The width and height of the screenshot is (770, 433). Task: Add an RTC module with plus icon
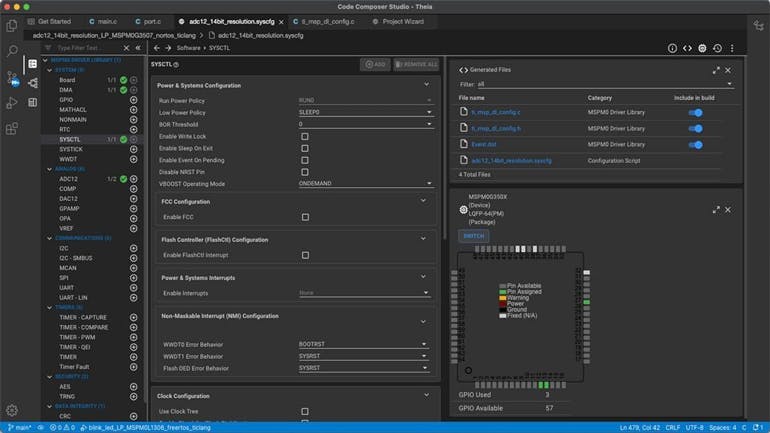(x=134, y=130)
